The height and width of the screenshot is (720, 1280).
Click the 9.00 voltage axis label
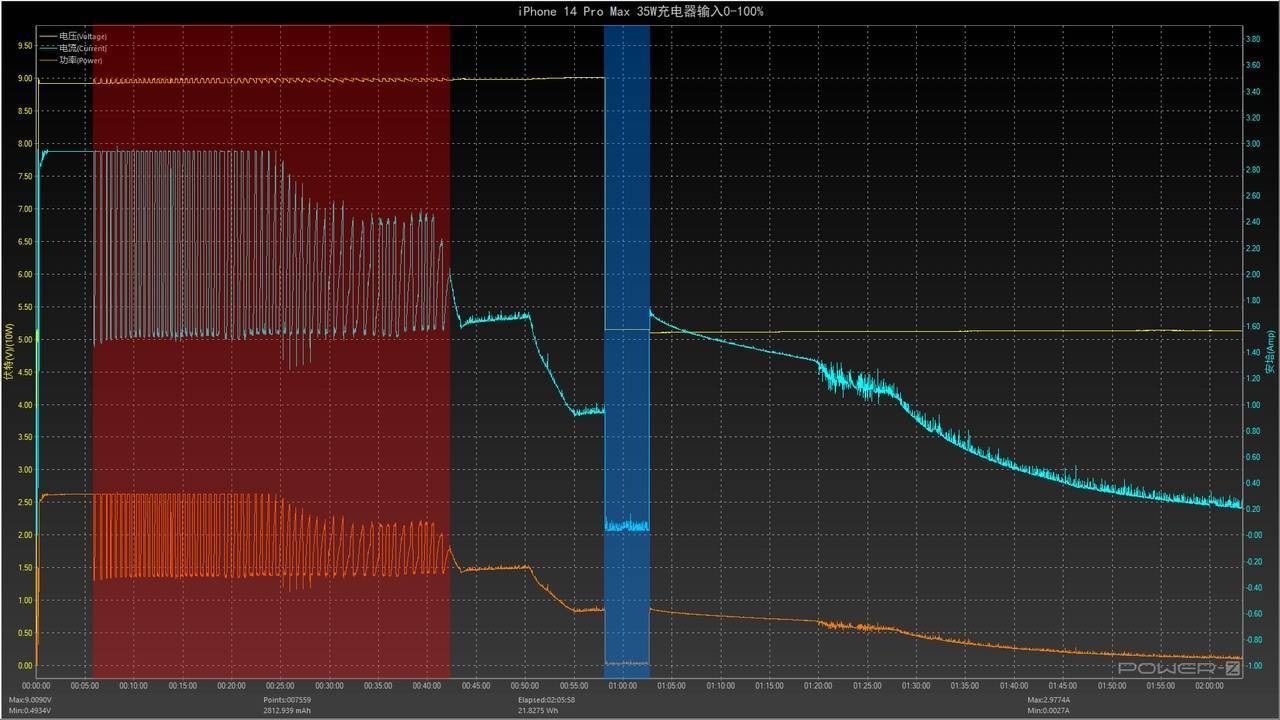pos(26,78)
